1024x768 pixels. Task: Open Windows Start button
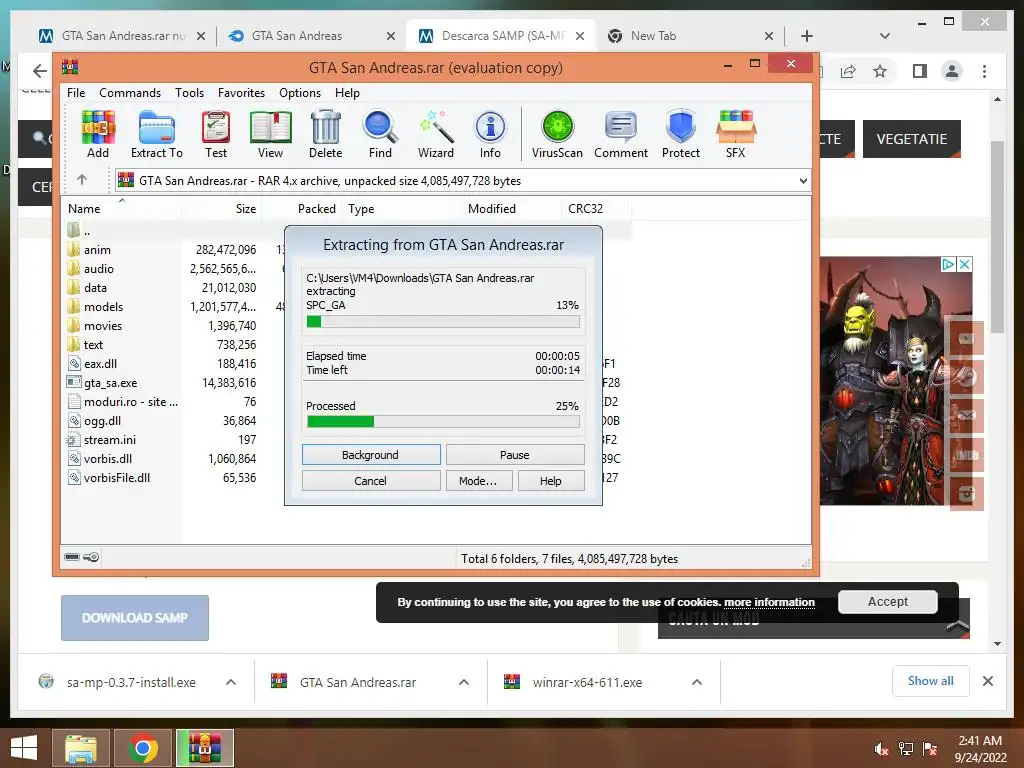tap(24, 748)
